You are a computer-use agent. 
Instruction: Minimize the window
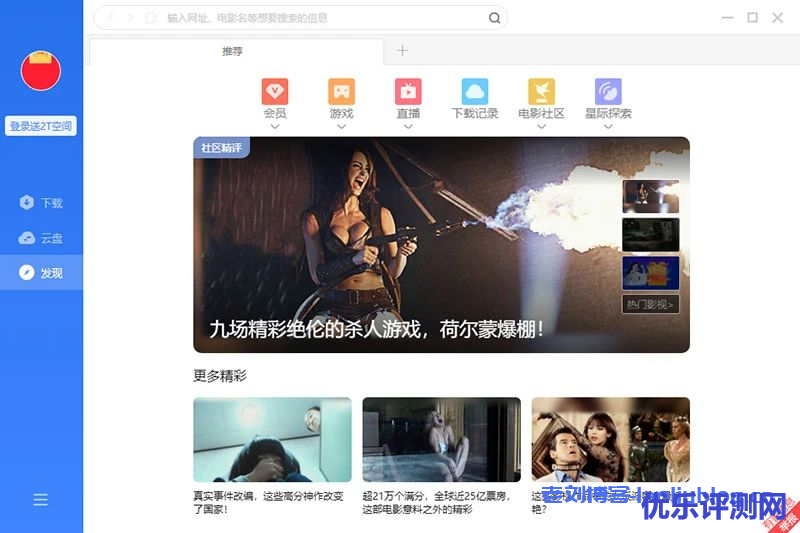pyautogui.click(x=727, y=18)
